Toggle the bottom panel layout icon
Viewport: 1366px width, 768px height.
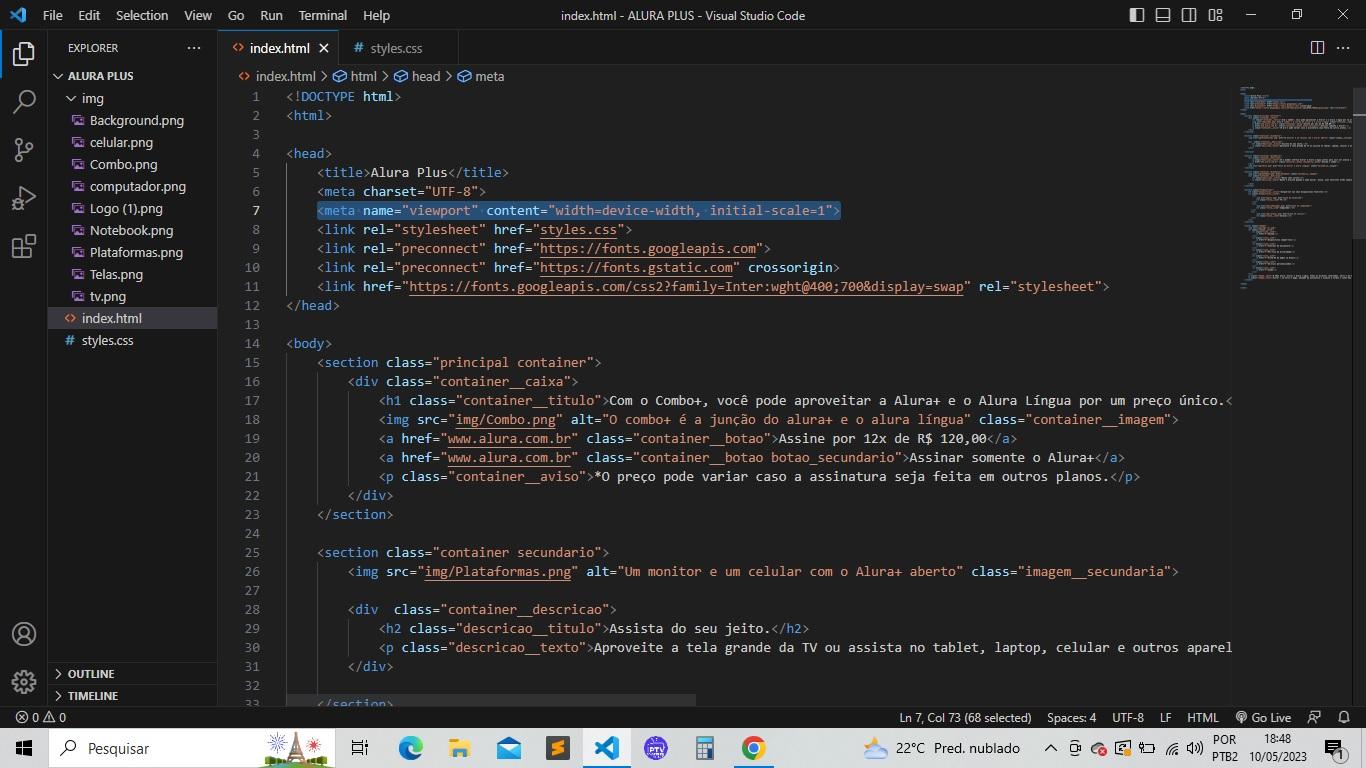[1163, 15]
